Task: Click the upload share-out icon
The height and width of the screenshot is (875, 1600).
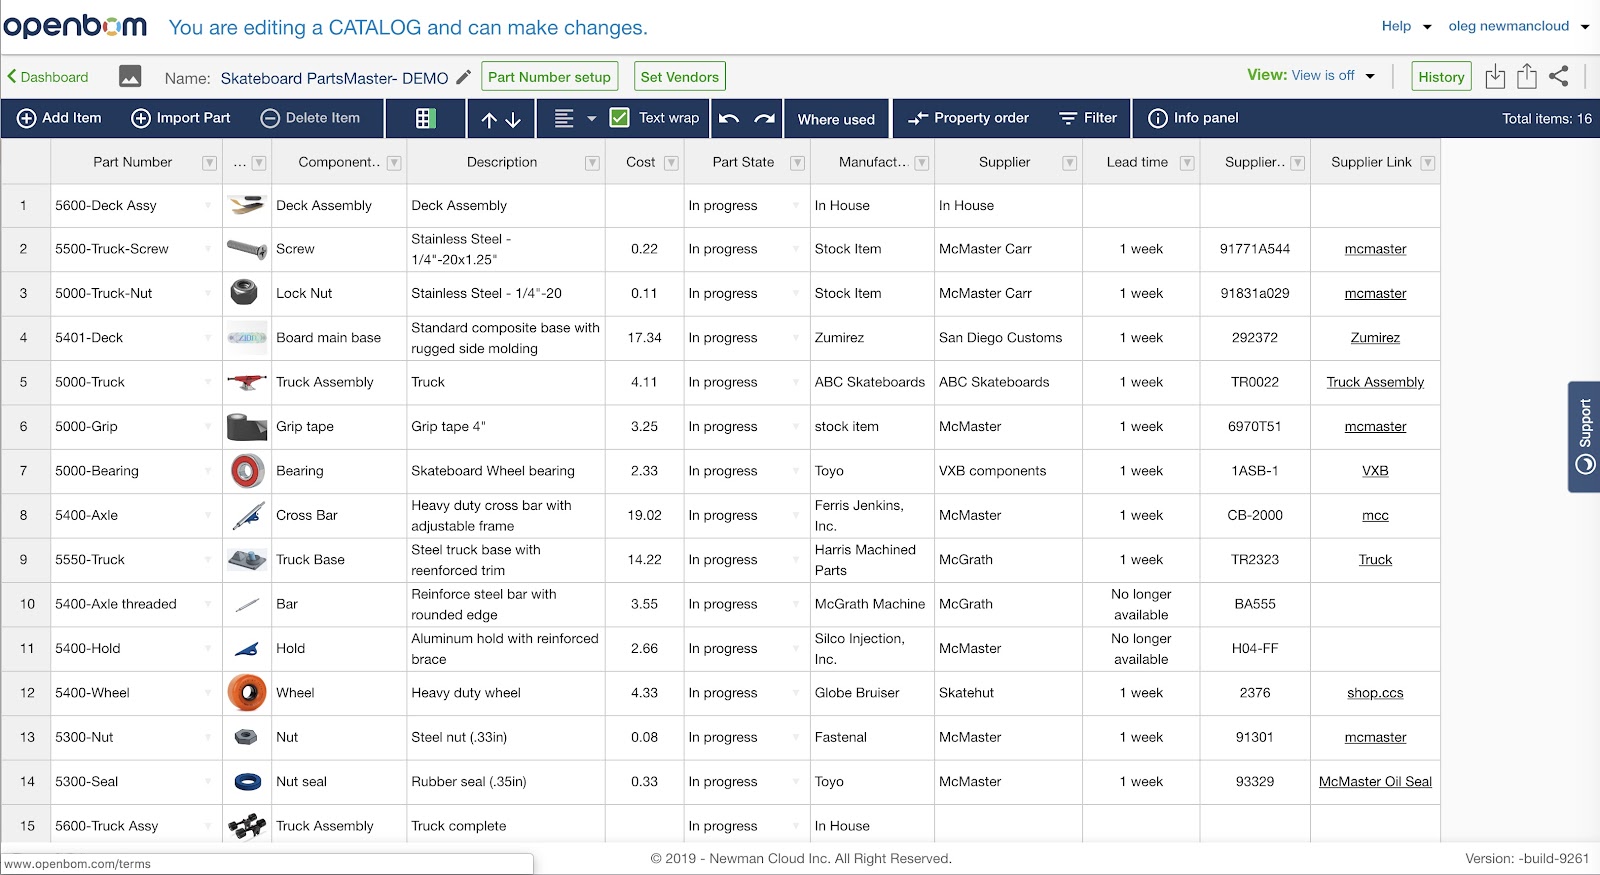Action: [x=1527, y=76]
